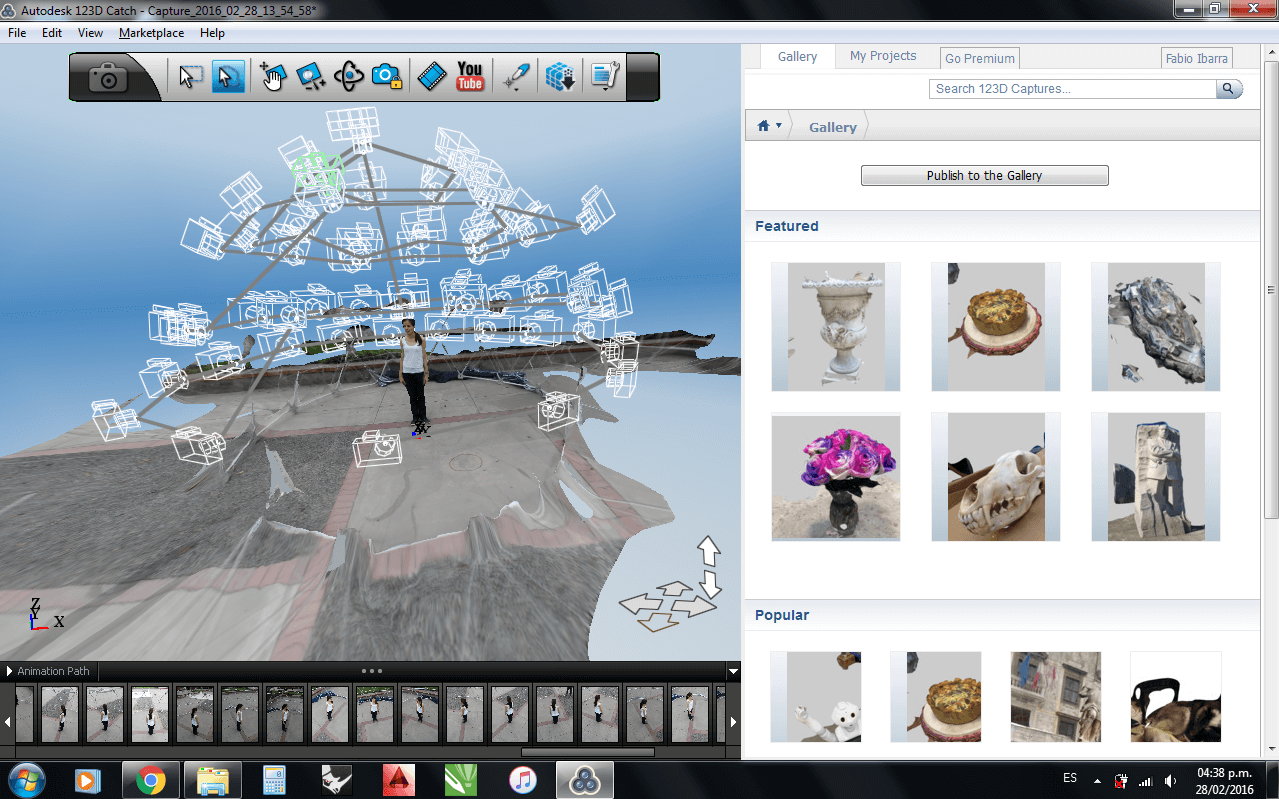Select the rectangle selection tool

pyautogui.click(x=190, y=77)
